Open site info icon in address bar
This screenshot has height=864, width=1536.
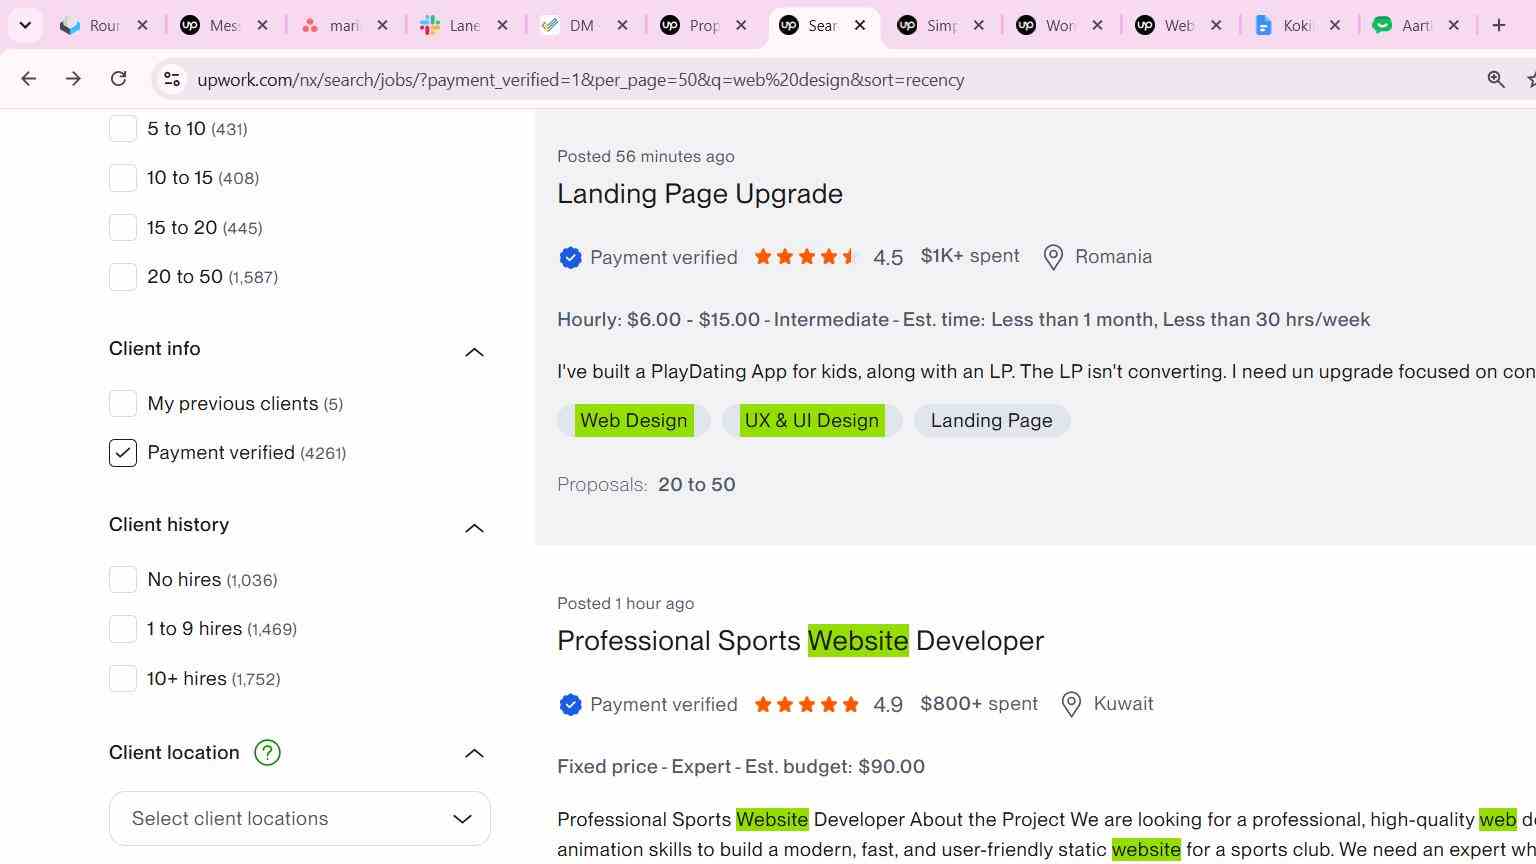tap(172, 79)
